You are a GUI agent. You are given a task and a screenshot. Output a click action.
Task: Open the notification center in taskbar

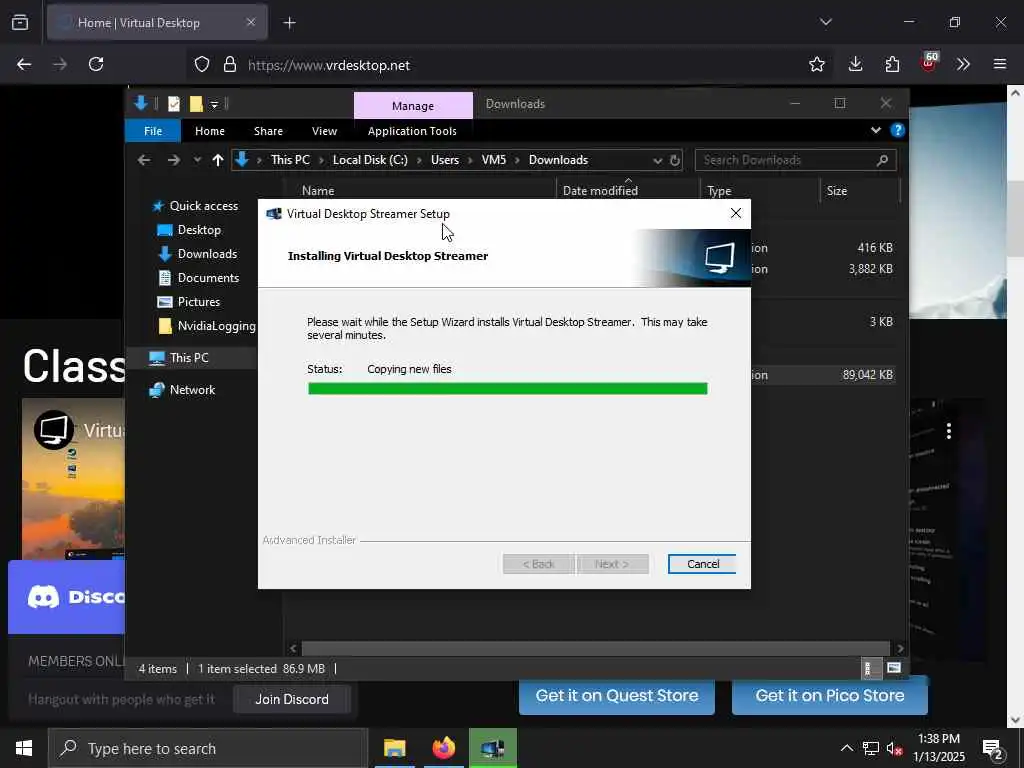point(993,748)
